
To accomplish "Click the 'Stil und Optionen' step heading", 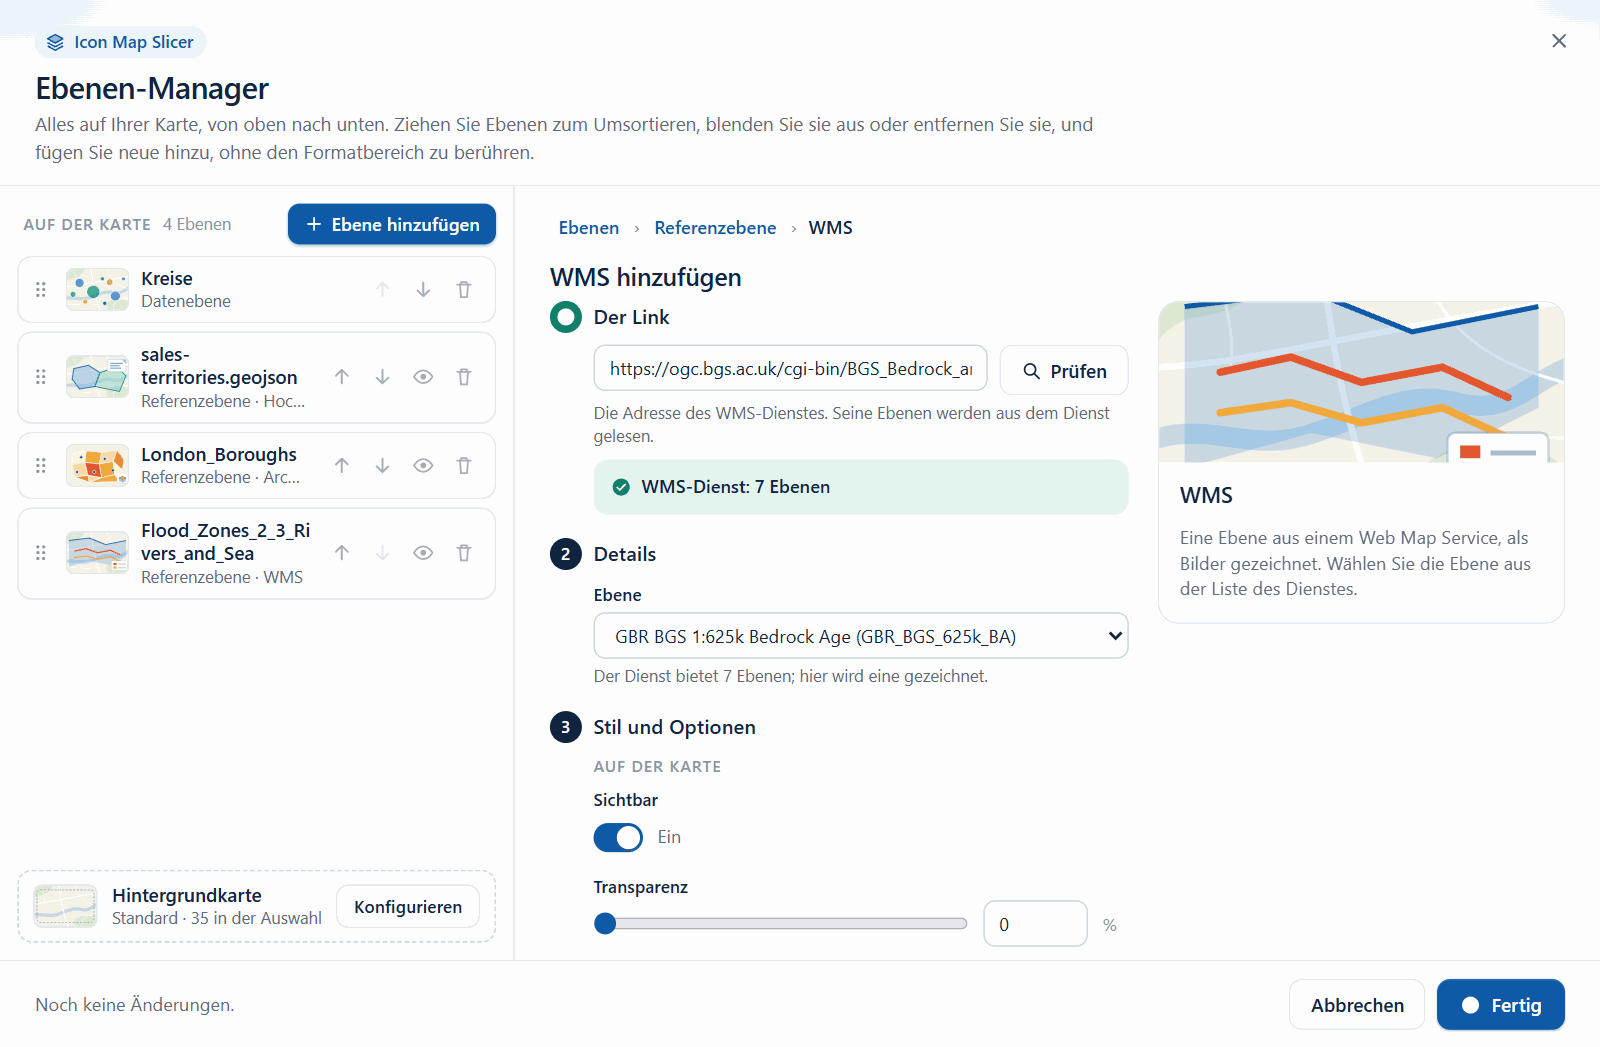I will 674,727.
